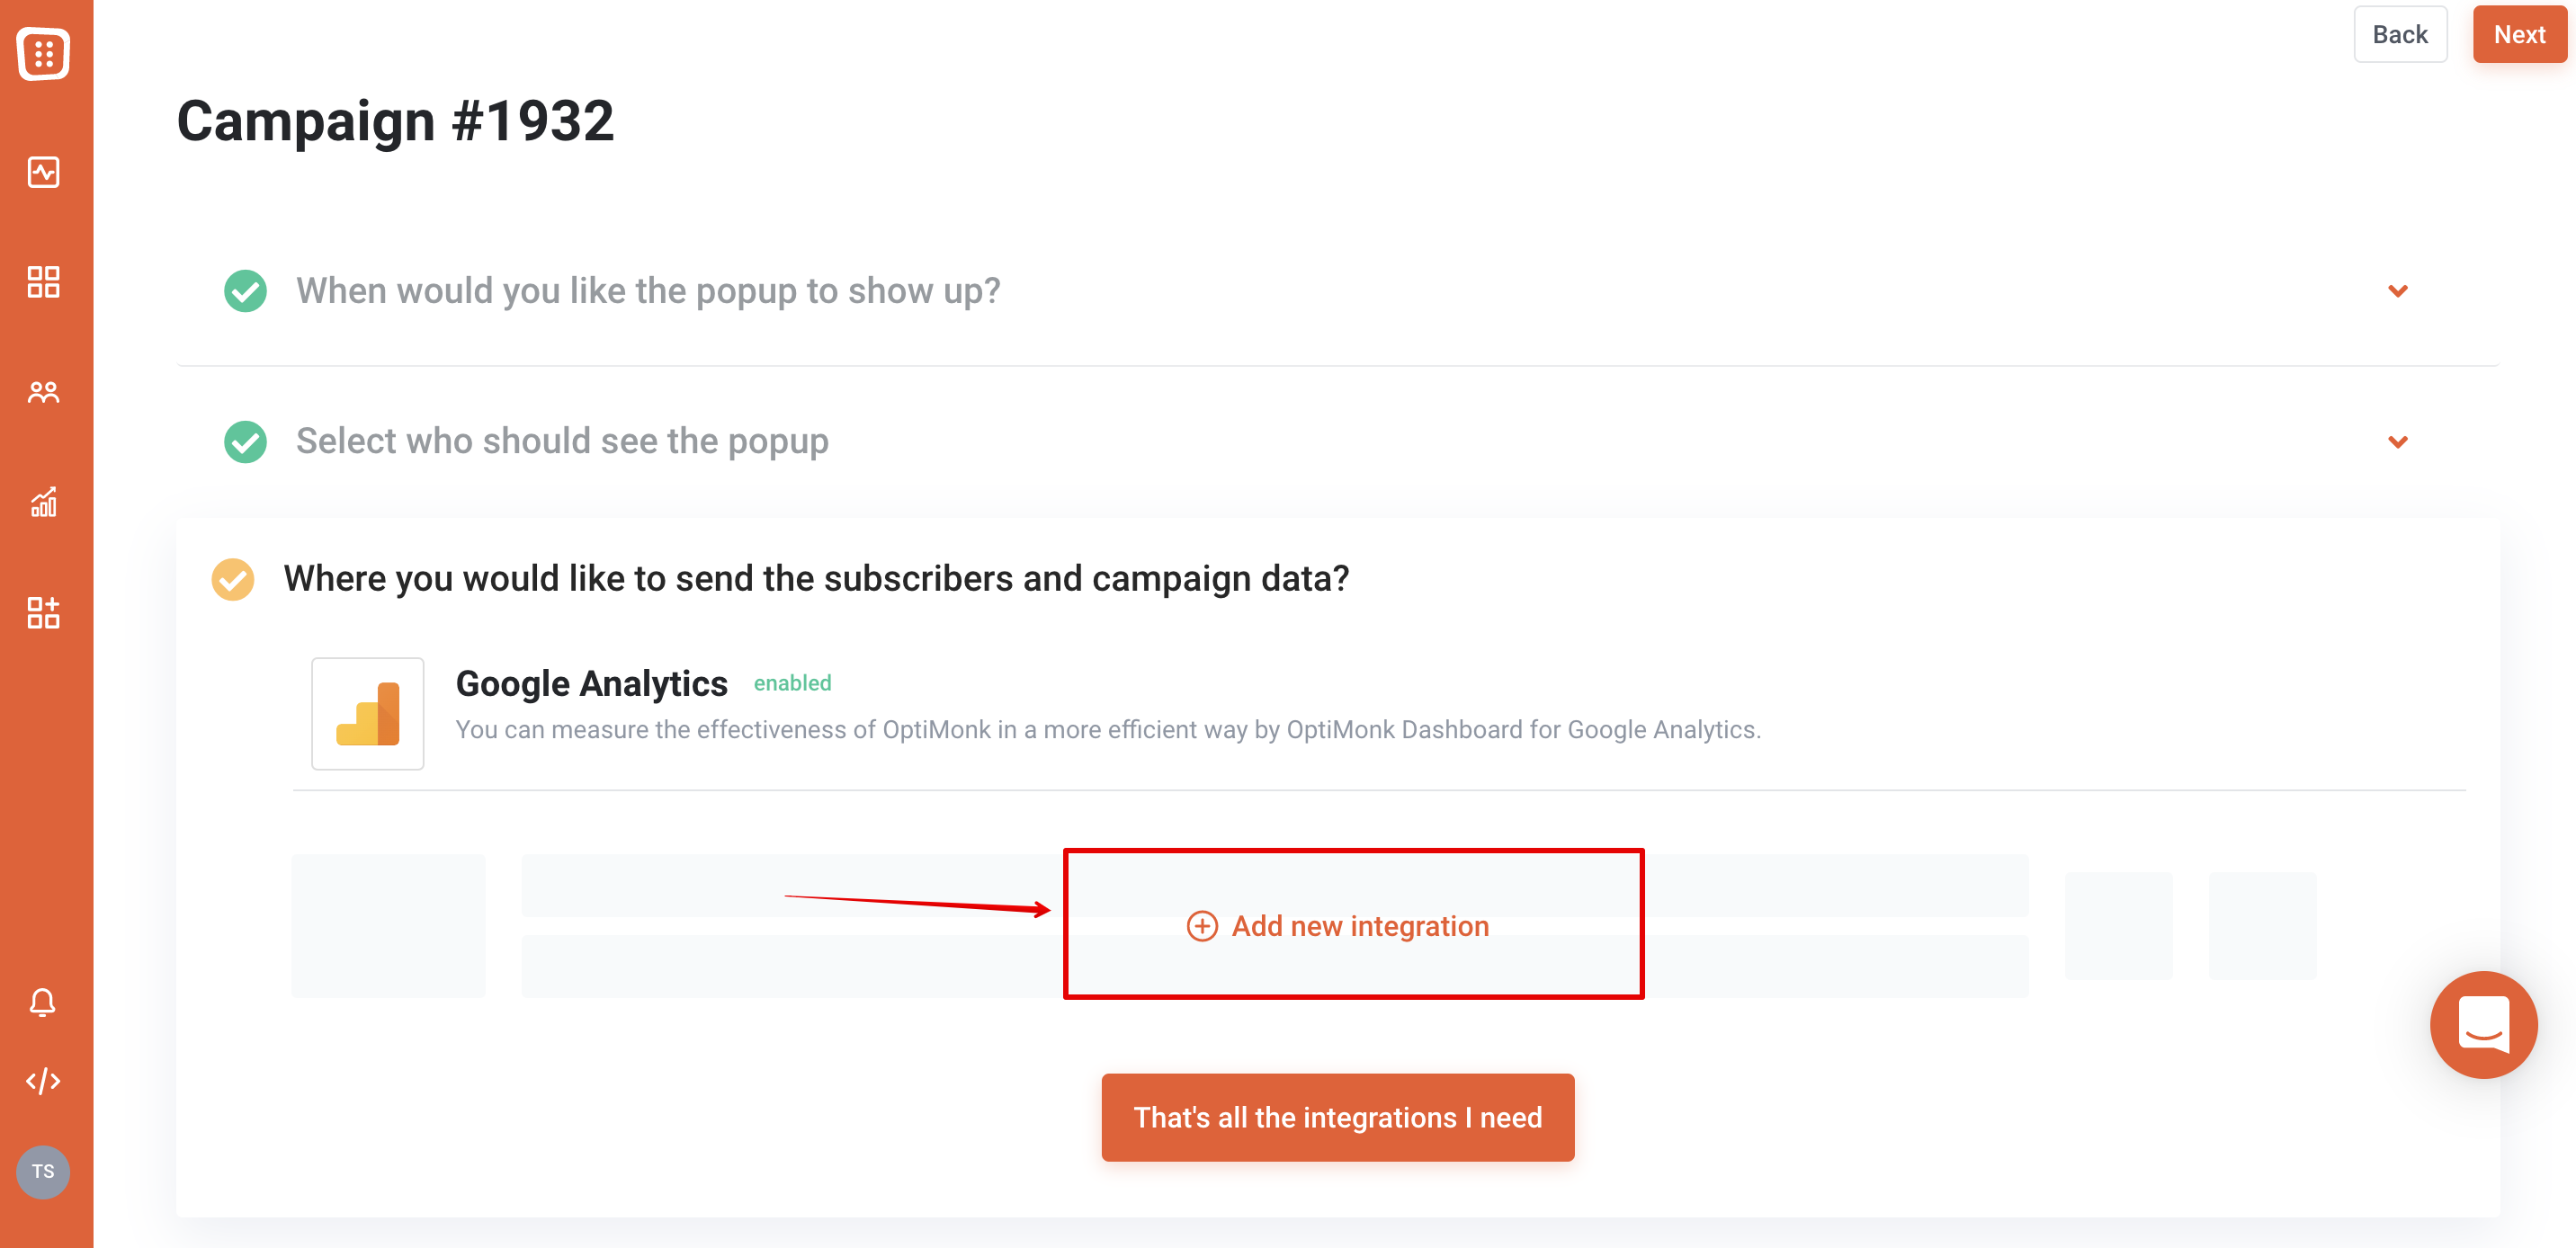Open notifications bell icon
This screenshot has width=2576, height=1248.
click(x=43, y=1002)
